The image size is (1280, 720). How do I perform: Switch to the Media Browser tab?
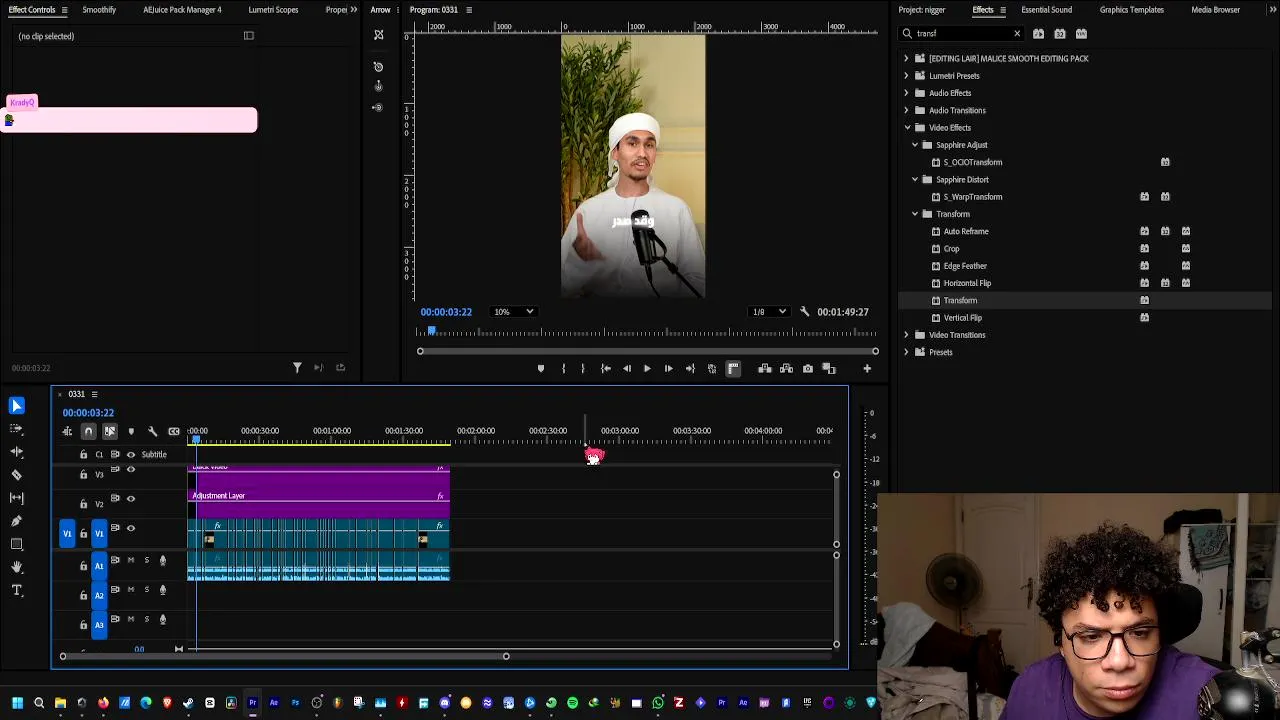coord(1215,10)
